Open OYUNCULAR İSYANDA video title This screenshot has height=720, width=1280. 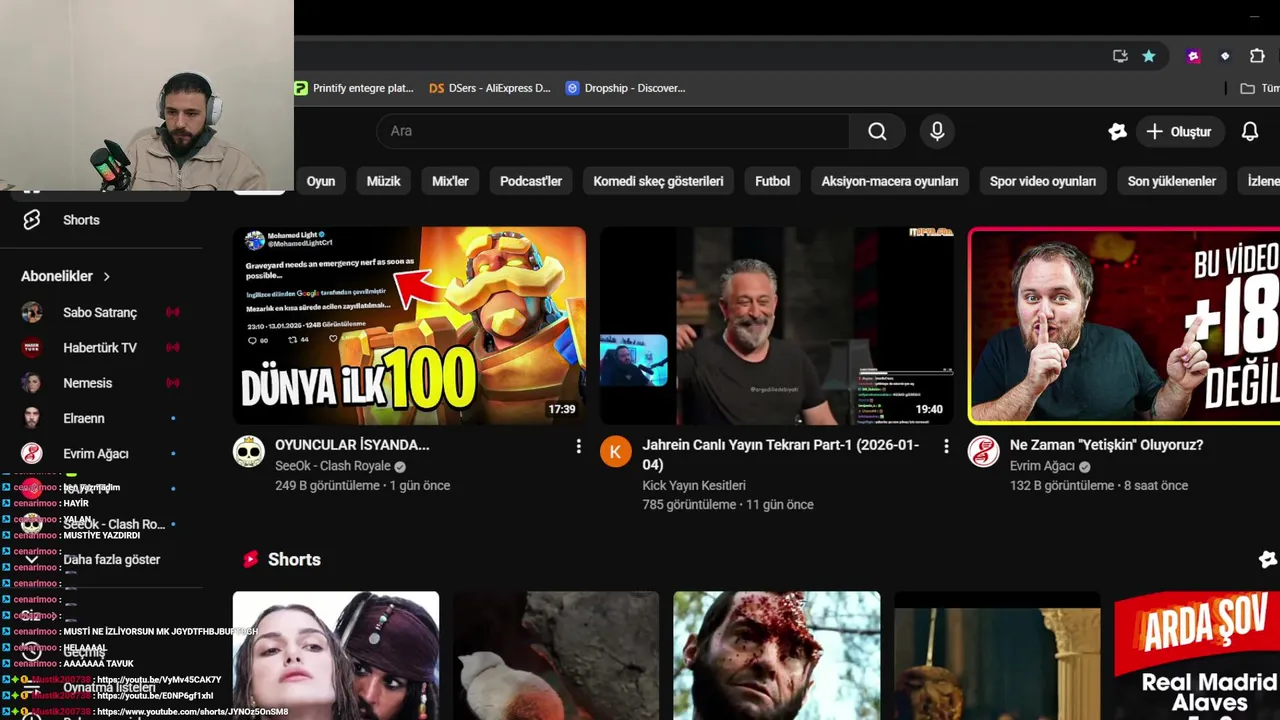click(352, 445)
